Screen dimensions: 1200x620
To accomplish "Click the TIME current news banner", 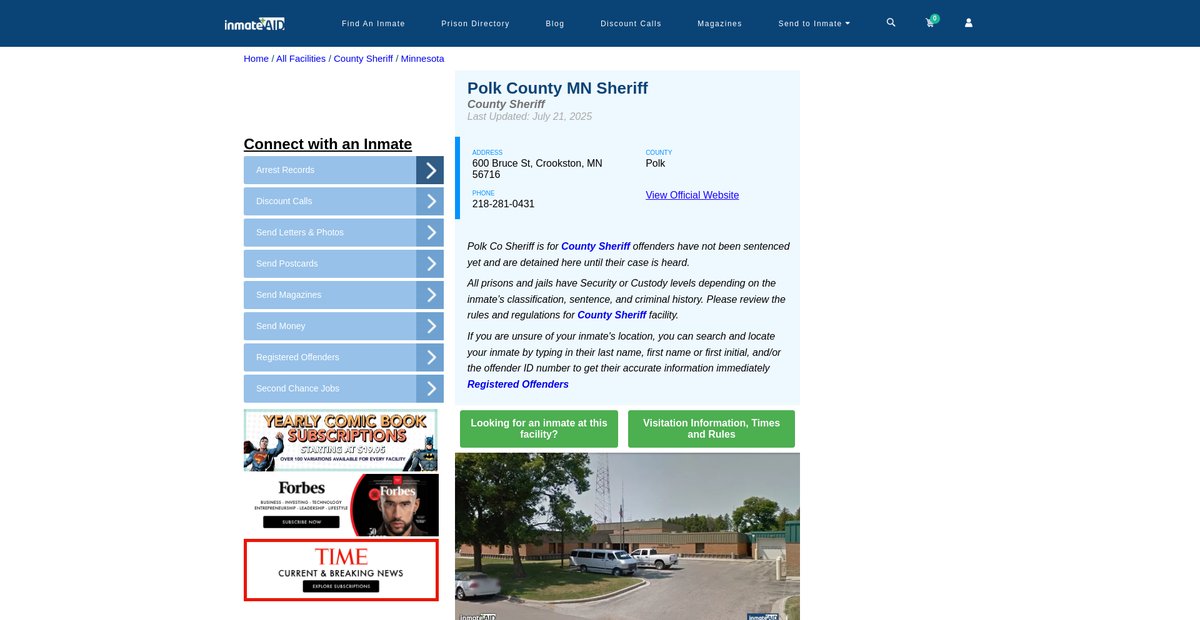I will [341, 570].
